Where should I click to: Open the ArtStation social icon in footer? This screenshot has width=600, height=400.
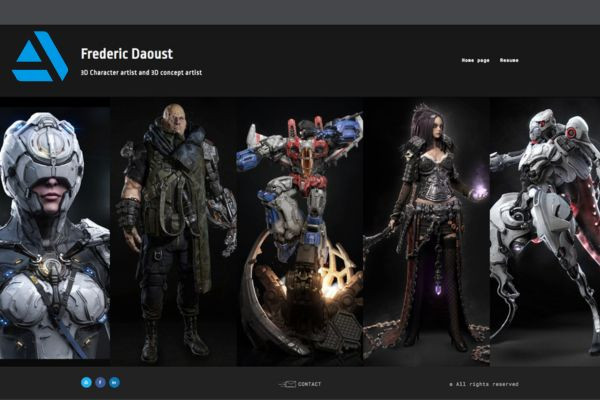(x=86, y=382)
